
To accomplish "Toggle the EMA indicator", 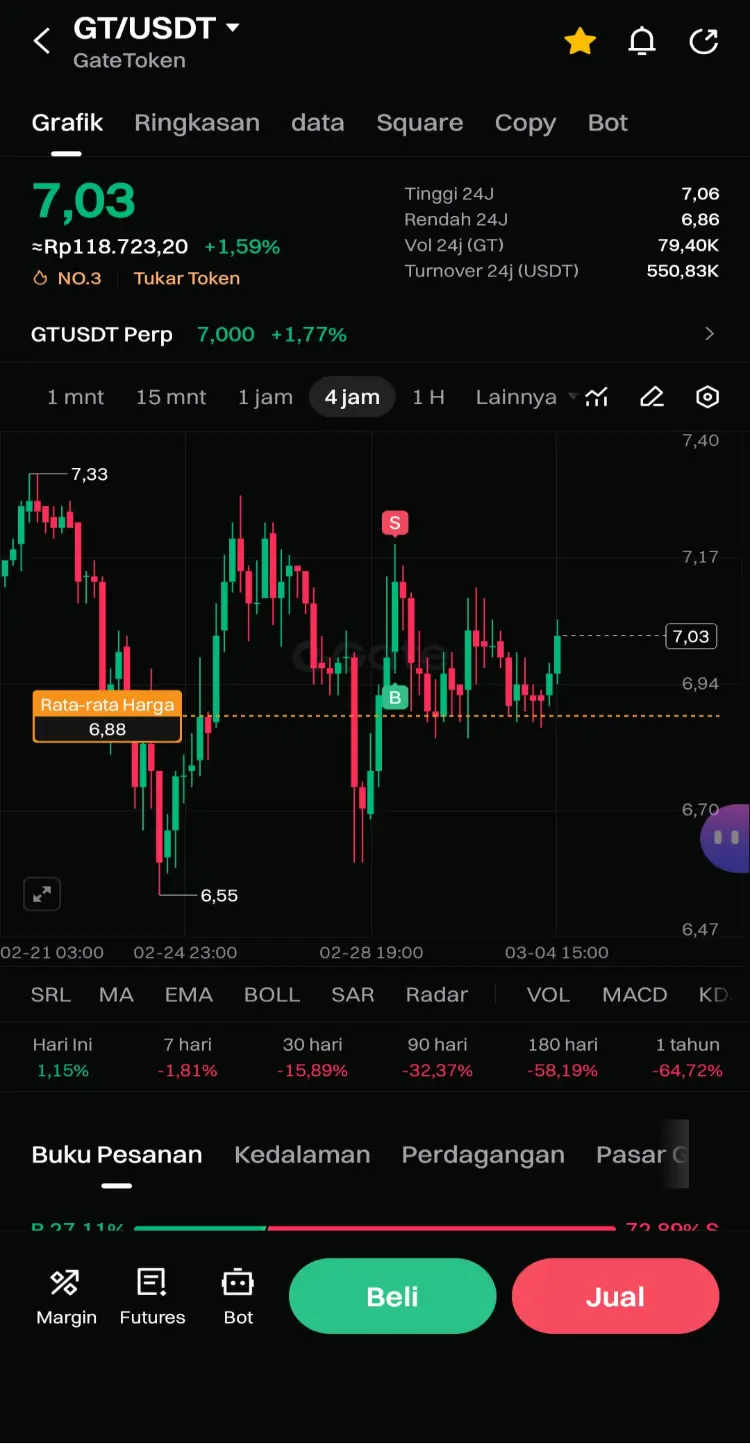I will [x=189, y=995].
